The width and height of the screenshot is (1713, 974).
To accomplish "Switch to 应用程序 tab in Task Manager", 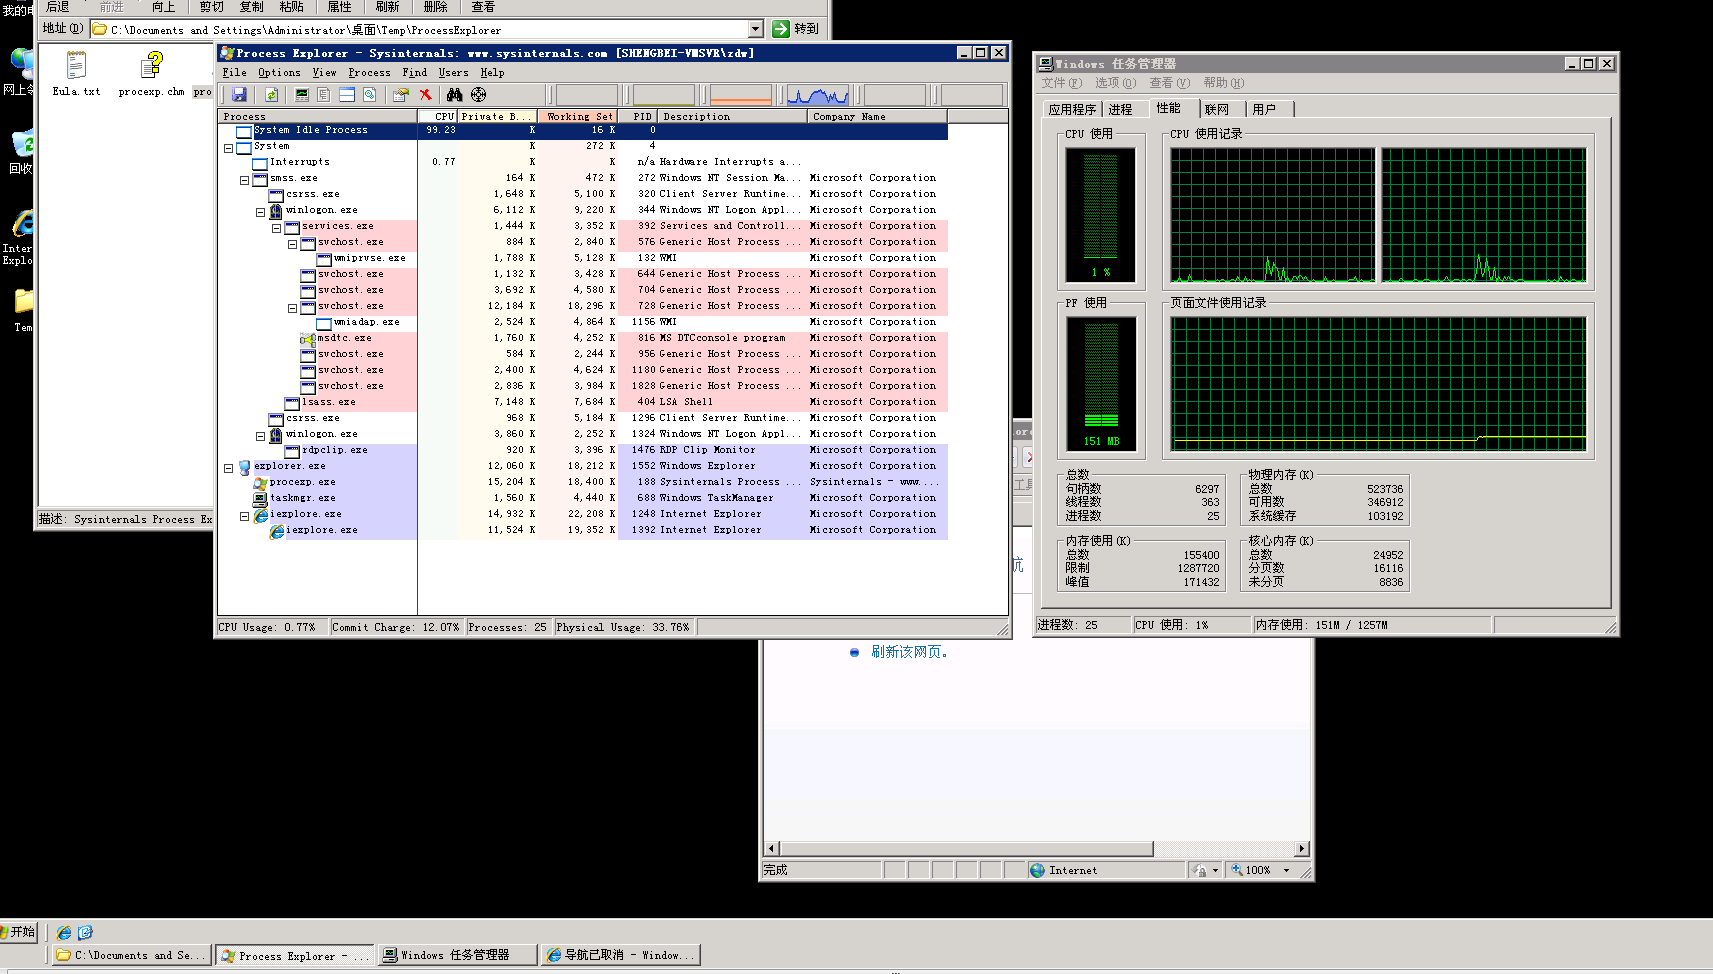I will (x=1072, y=110).
